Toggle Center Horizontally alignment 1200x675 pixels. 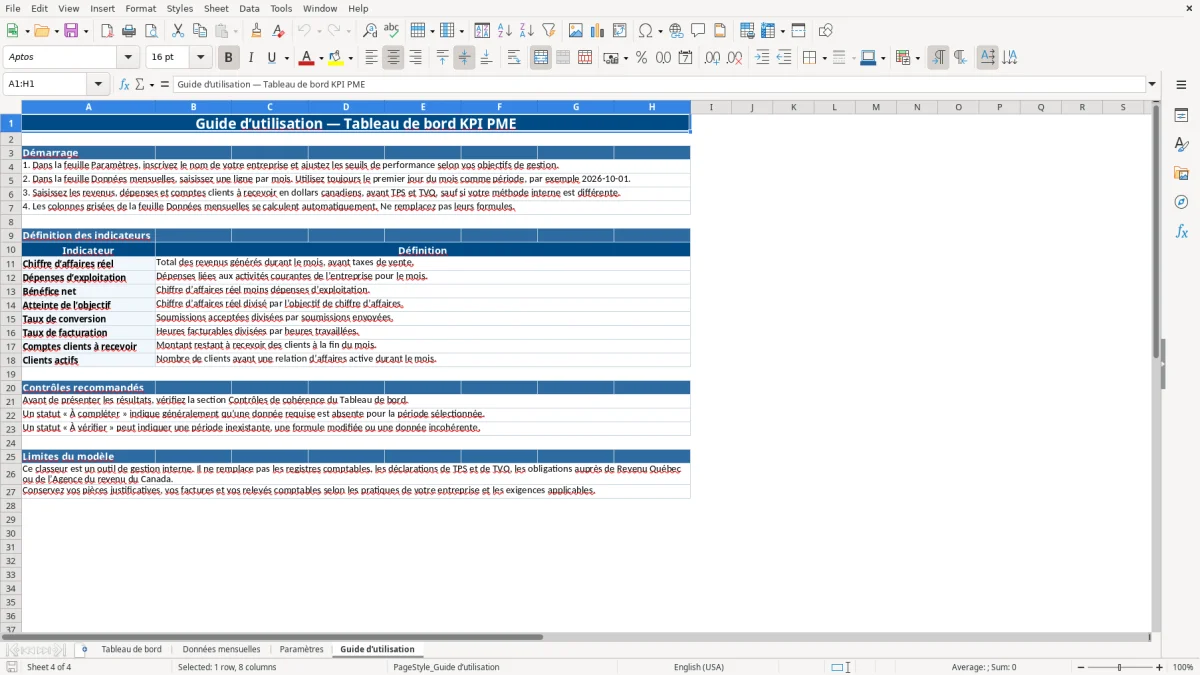pyautogui.click(x=394, y=58)
